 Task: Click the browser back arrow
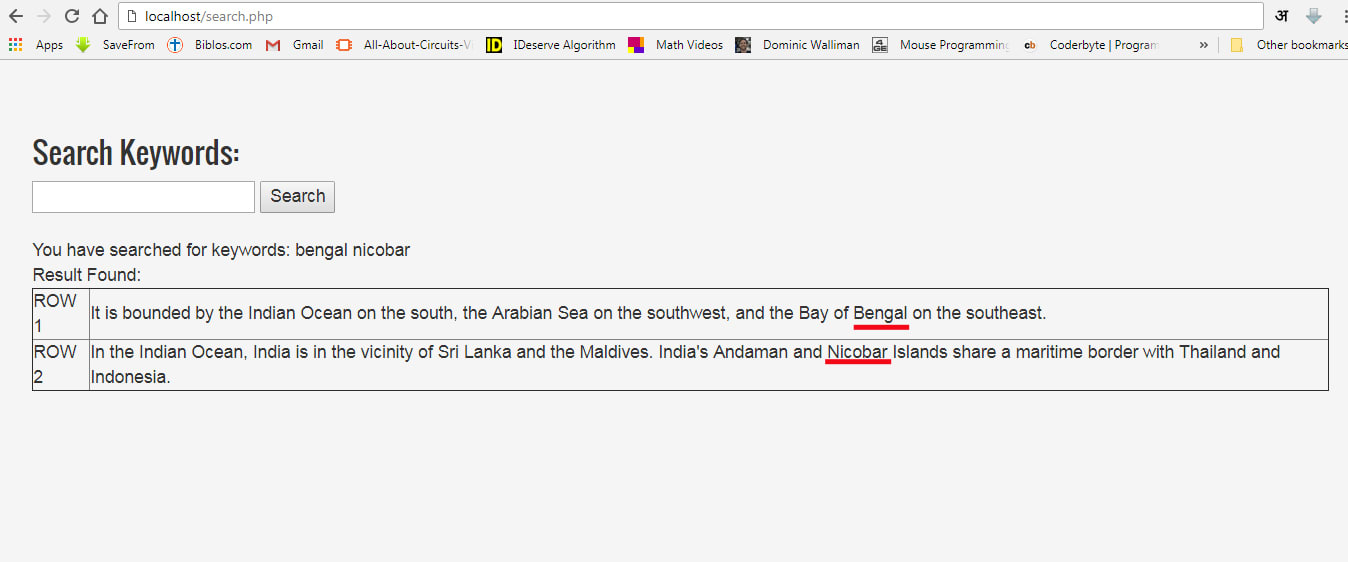[x=16, y=16]
